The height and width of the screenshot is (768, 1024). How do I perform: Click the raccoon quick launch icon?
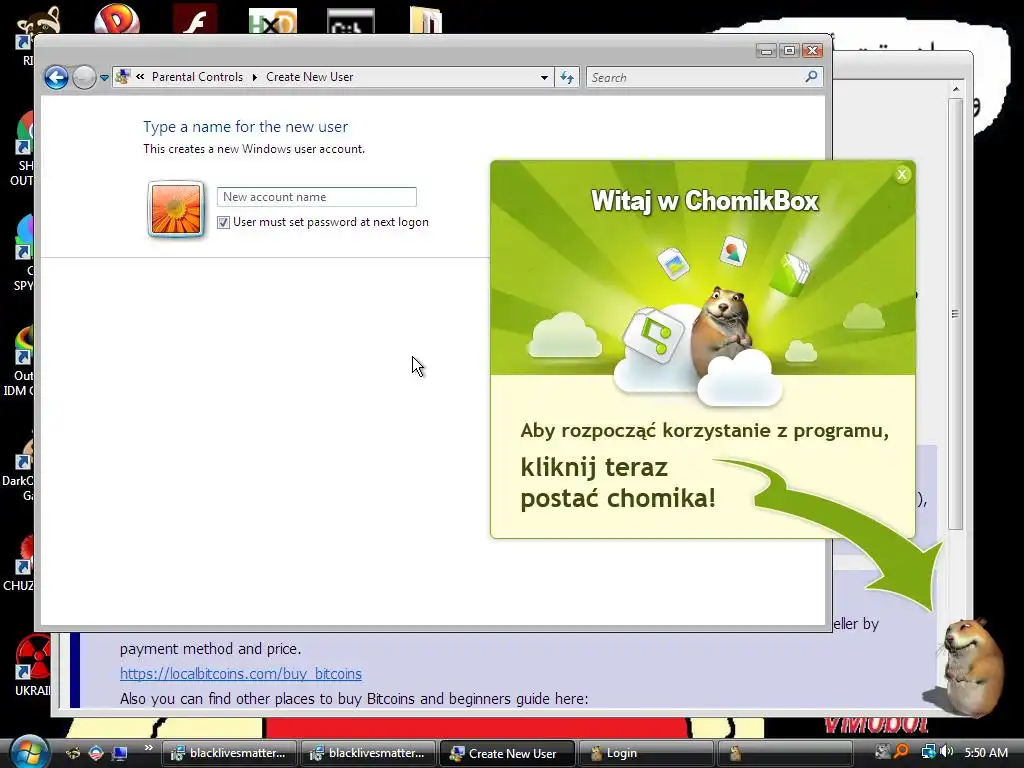pos(72,753)
